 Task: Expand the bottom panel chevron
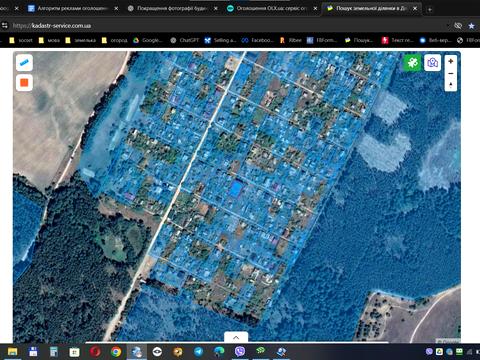click(236, 337)
